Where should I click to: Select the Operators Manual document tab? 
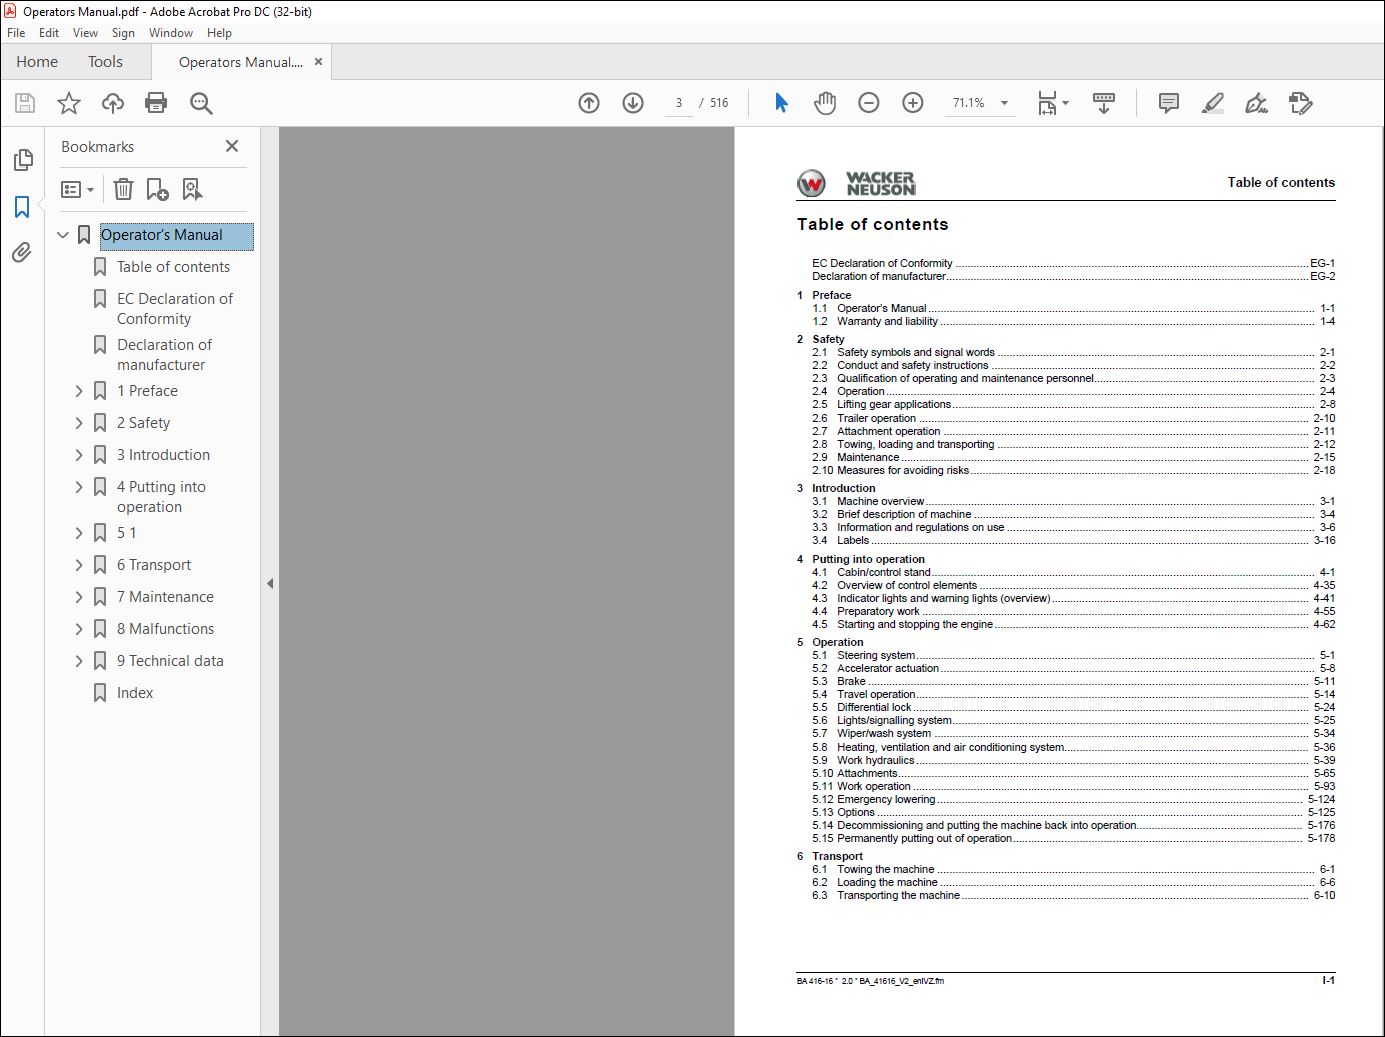pos(240,62)
